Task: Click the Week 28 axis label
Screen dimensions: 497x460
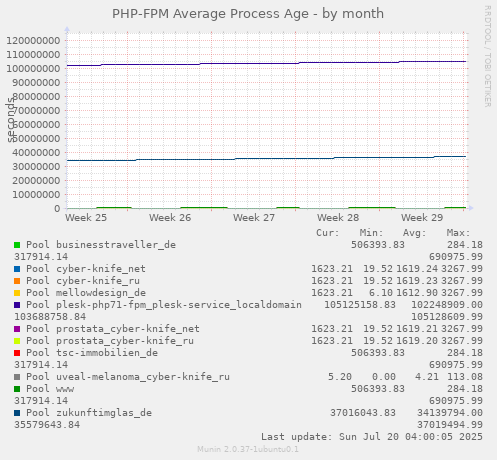Action: [338, 218]
